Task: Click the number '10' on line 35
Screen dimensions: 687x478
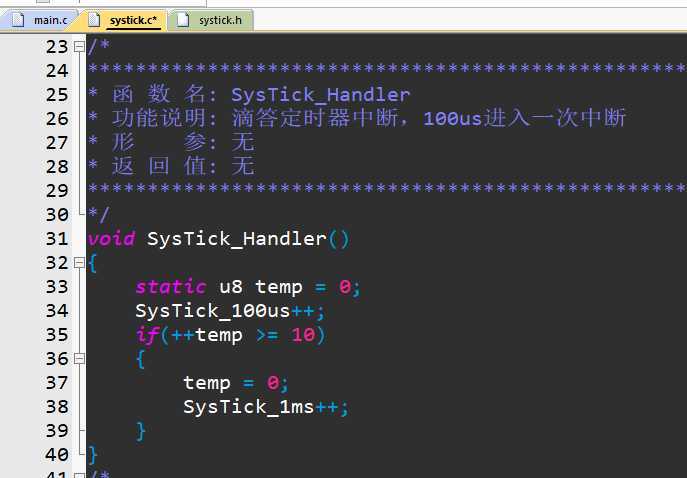Action: pyautogui.click(x=303, y=335)
